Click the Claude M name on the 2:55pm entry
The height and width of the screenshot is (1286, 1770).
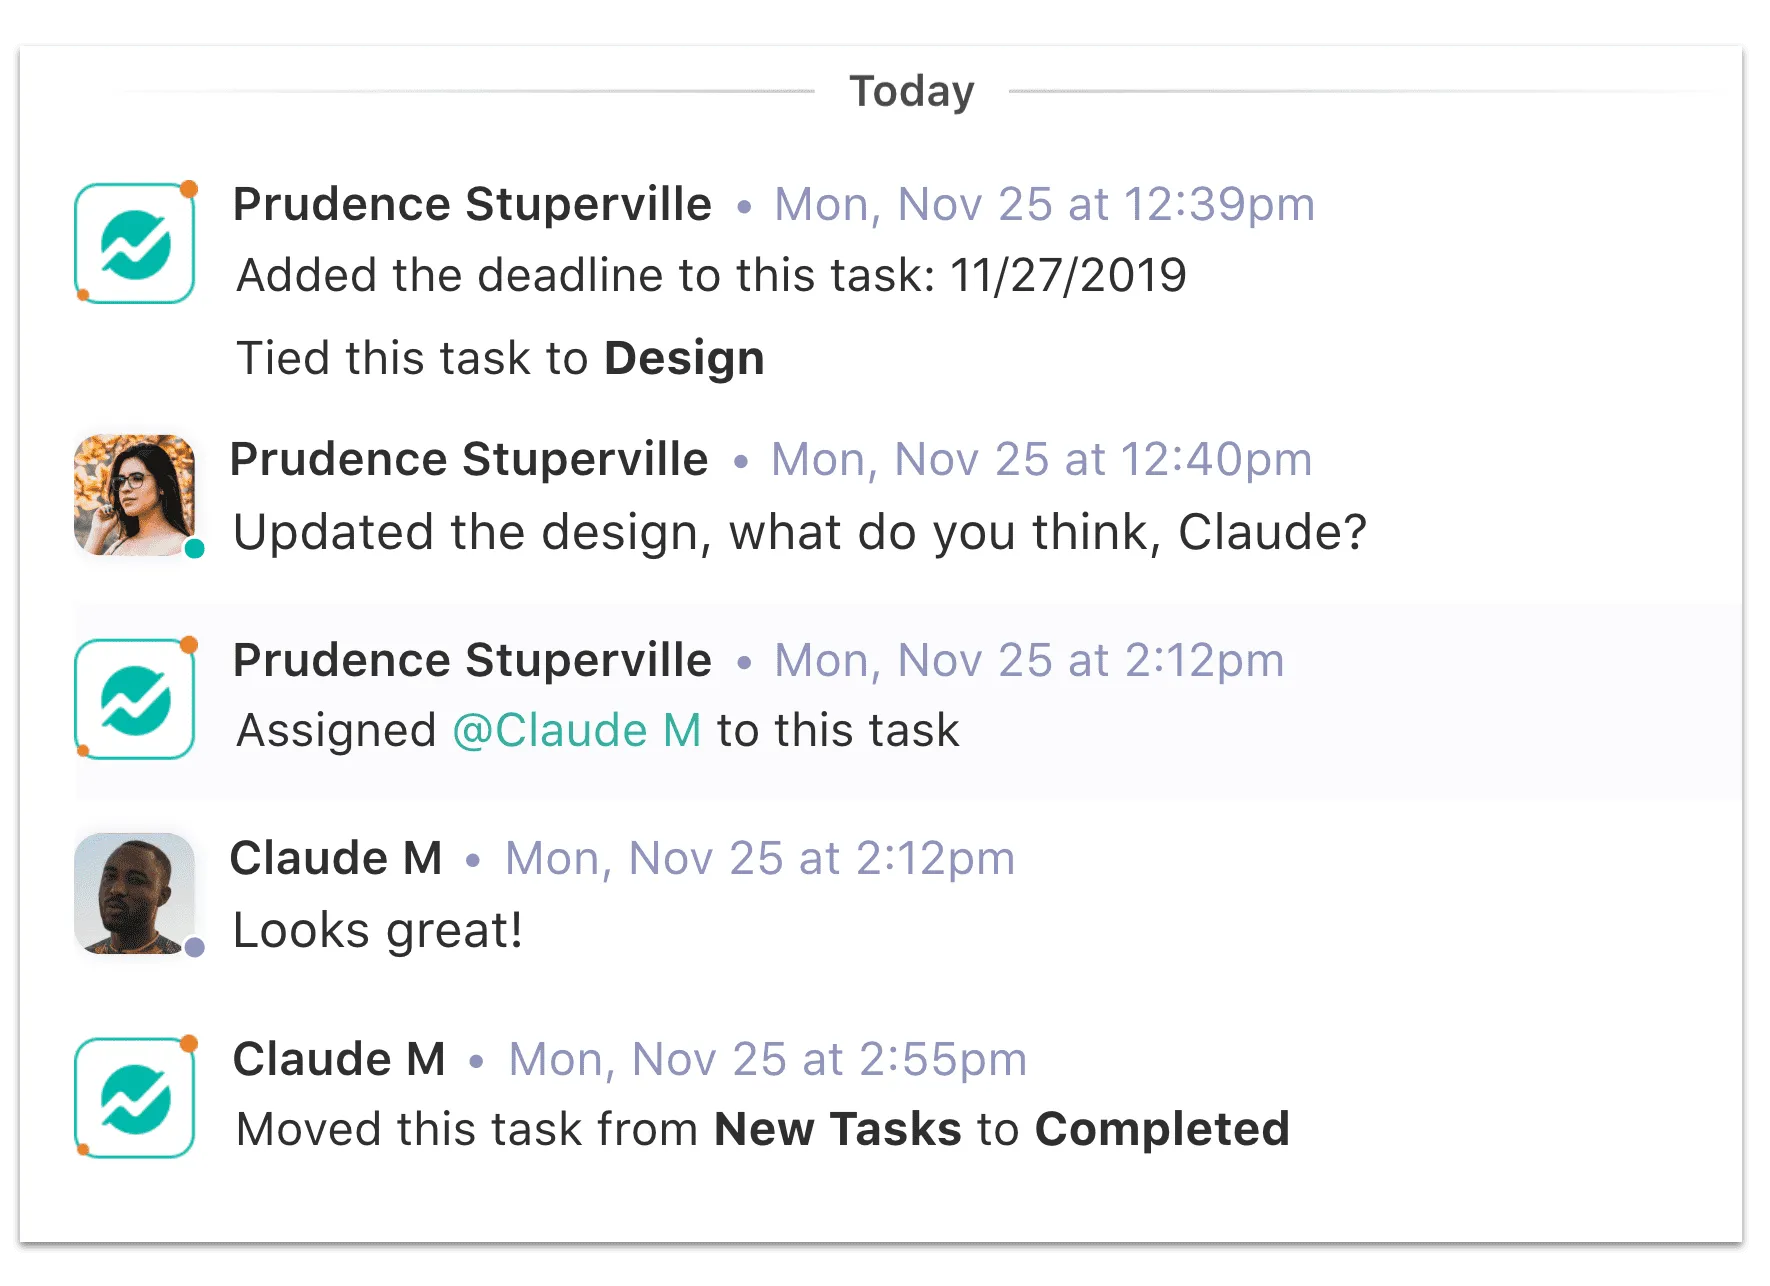339,1059
